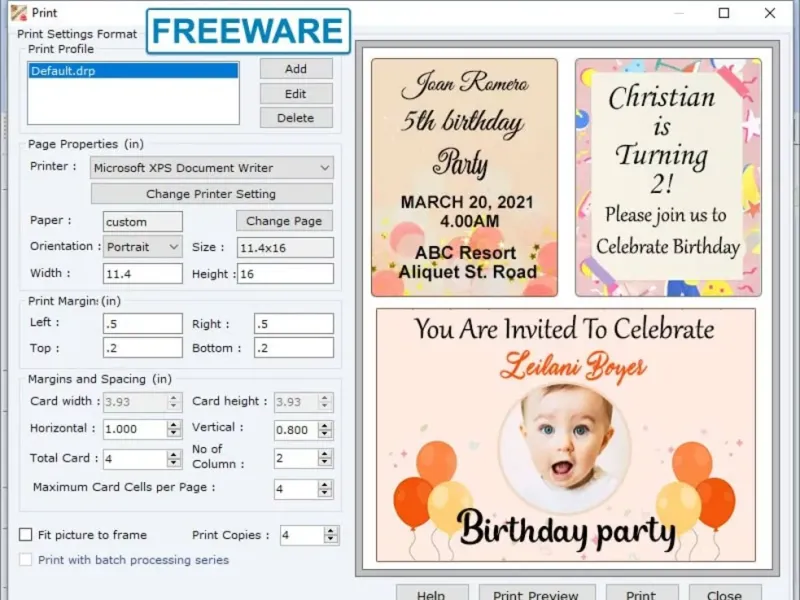Click the Edit profile button
Screen dimensions: 800x600
tap(296, 94)
